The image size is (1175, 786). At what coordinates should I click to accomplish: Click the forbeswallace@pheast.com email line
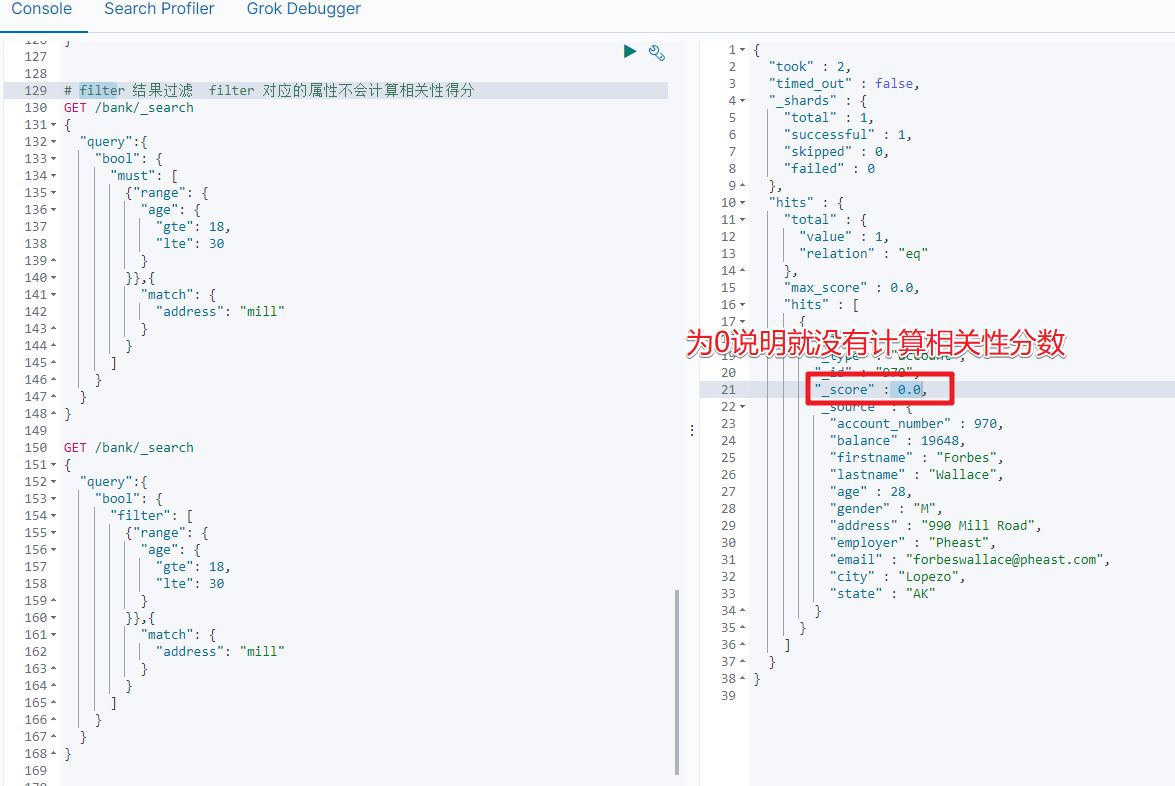pos(970,560)
